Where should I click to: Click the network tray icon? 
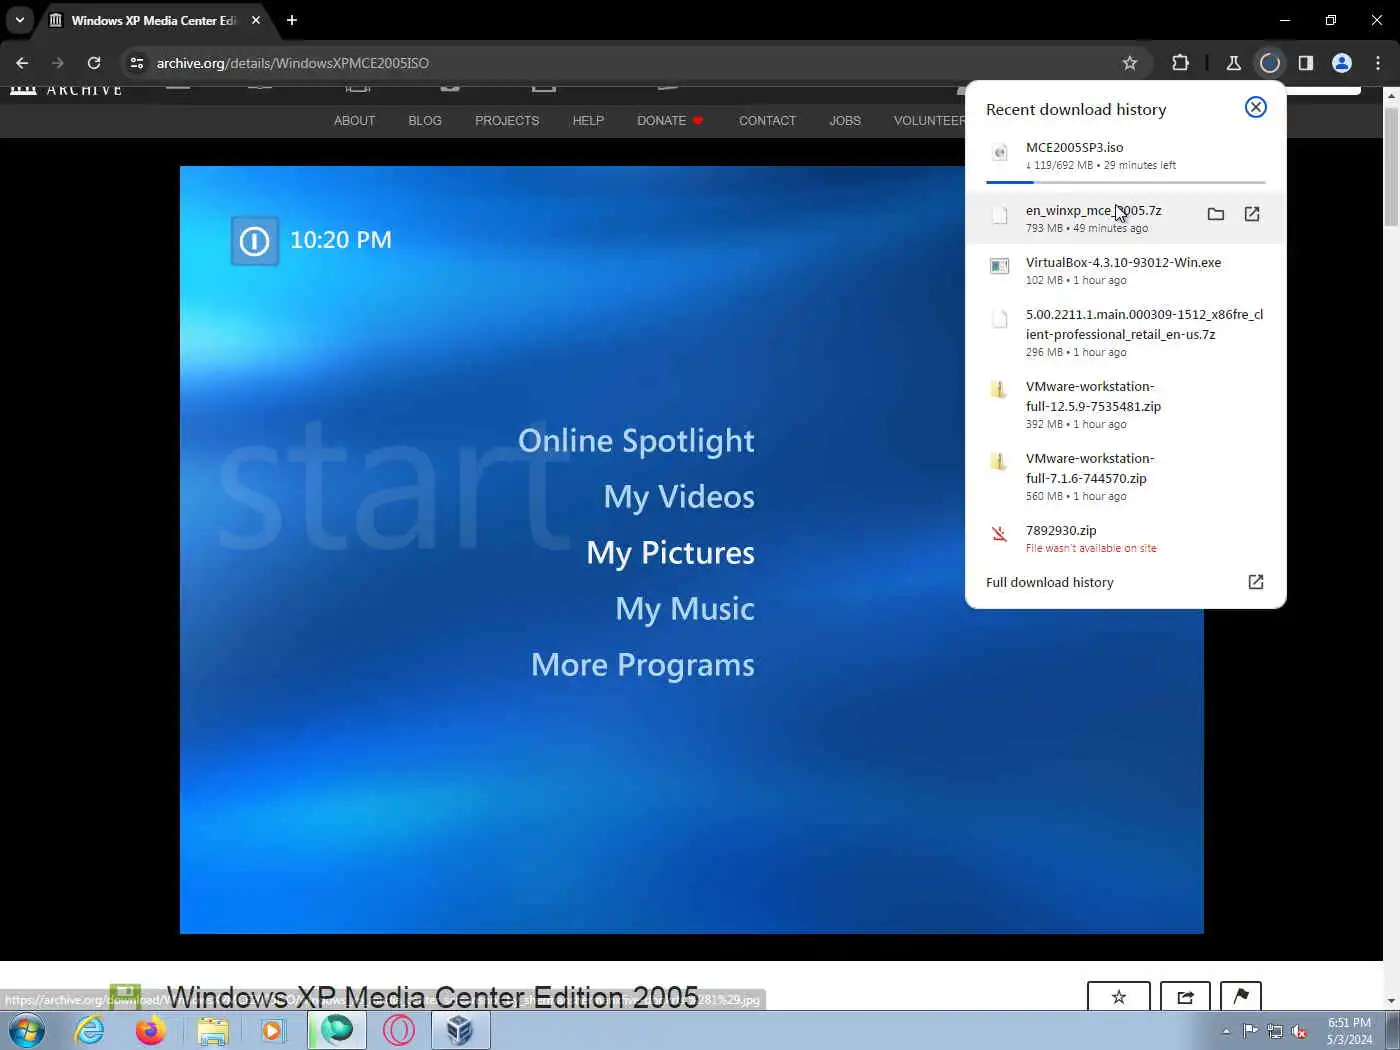click(1275, 1031)
